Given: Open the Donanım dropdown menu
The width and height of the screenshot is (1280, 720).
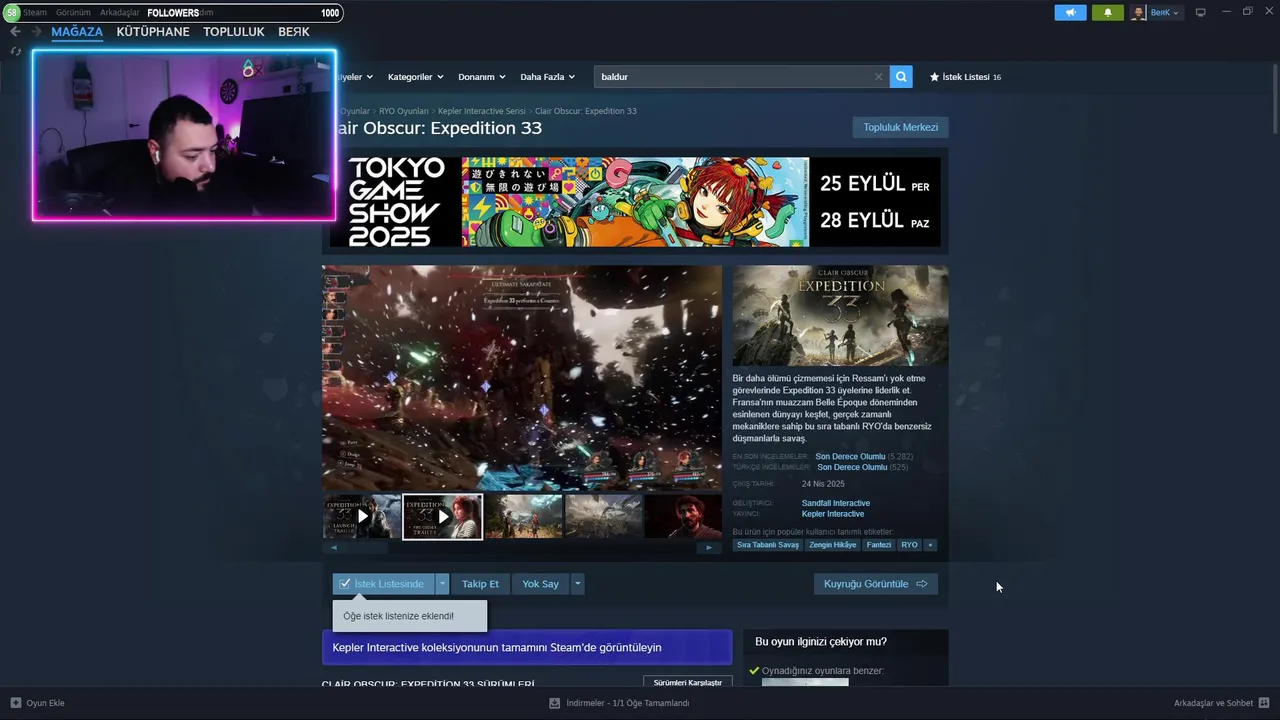Looking at the screenshot, I should tap(482, 77).
